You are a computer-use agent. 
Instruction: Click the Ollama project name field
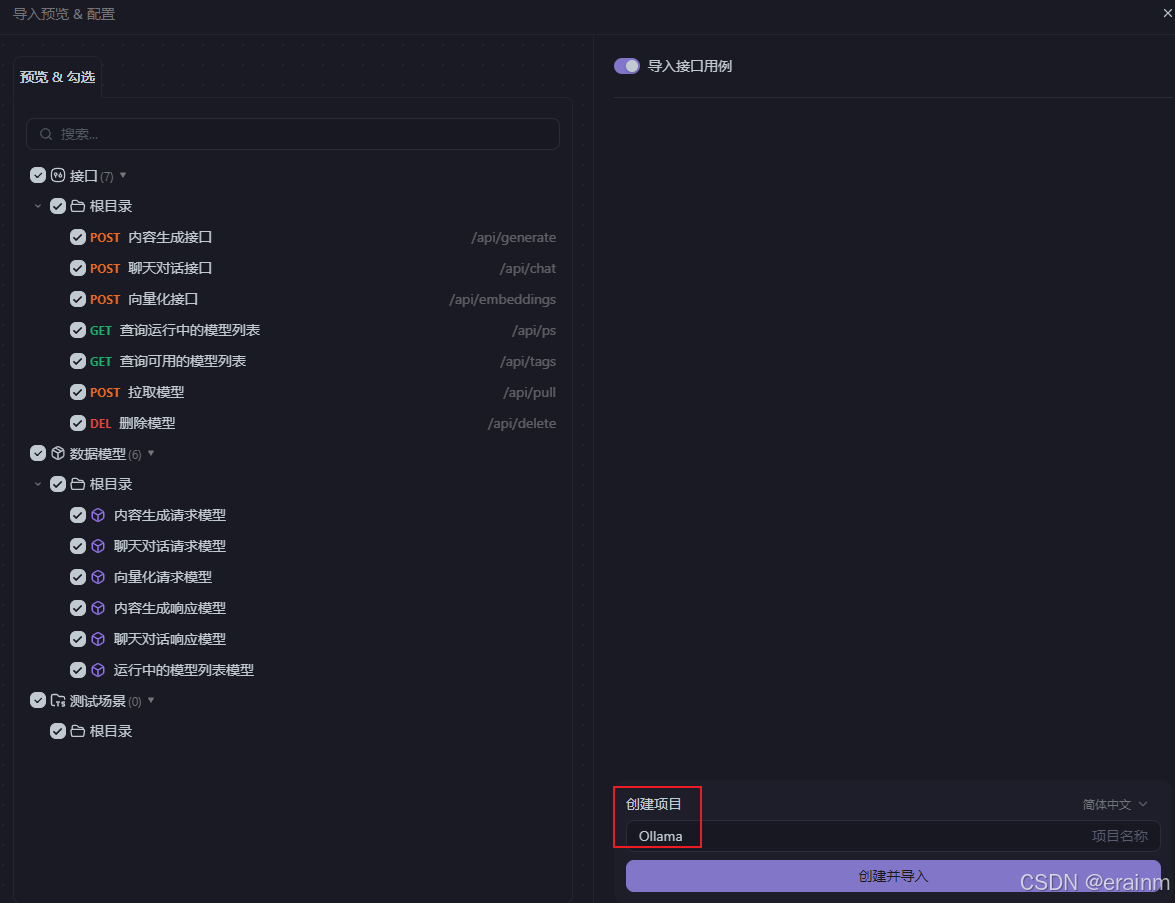tap(892, 836)
